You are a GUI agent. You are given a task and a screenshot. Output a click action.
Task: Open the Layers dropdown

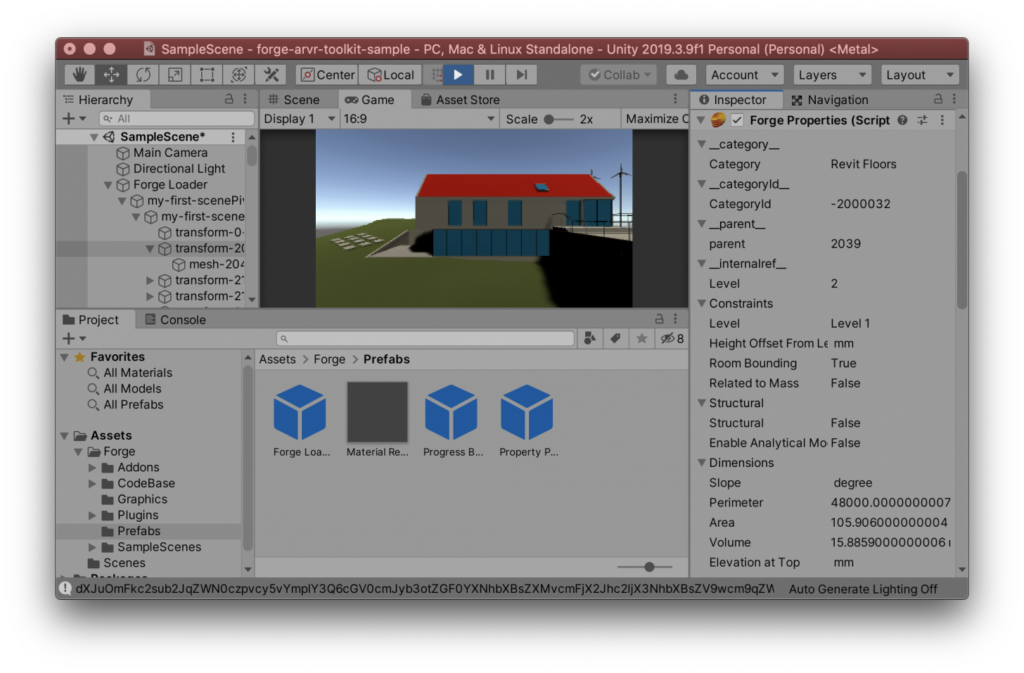click(832, 74)
